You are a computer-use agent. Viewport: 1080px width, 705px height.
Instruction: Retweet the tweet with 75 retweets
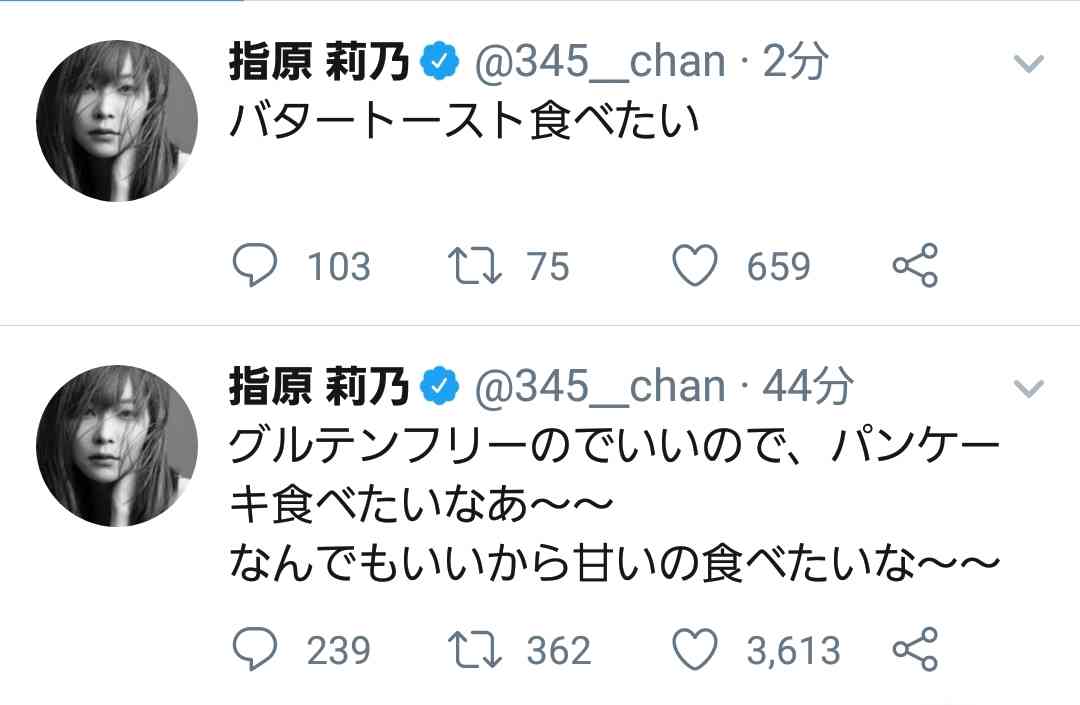(475, 266)
